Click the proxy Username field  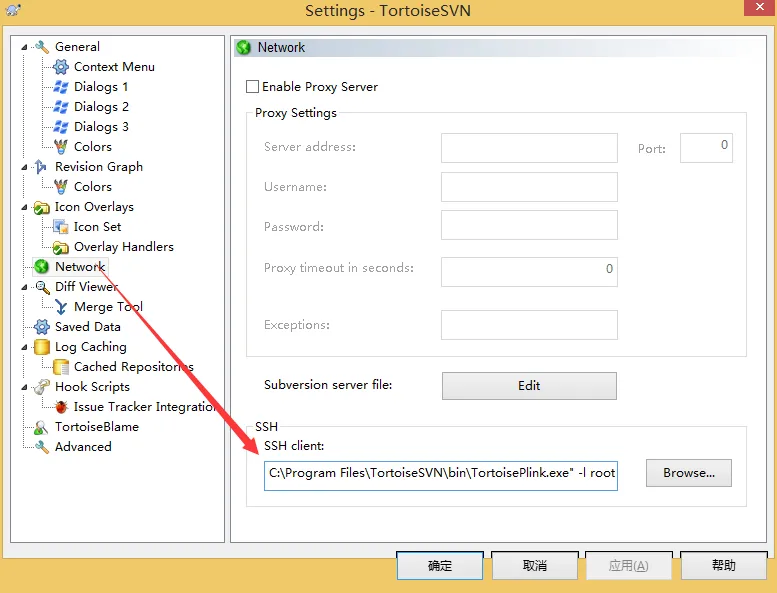(x=529, y=187)
